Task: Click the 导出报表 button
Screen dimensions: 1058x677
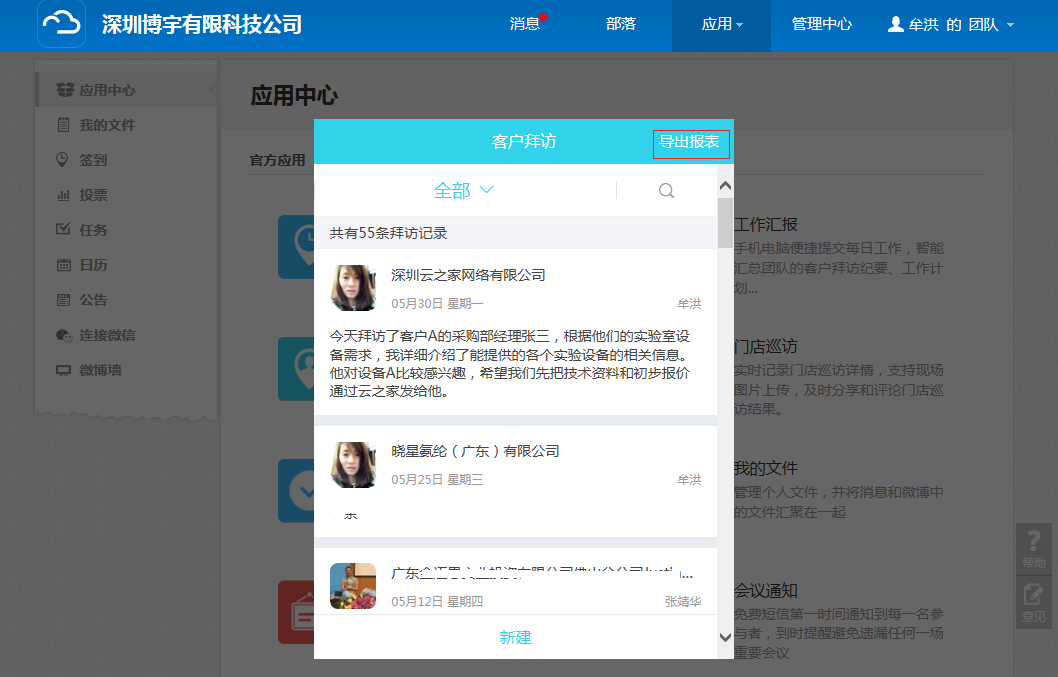Action: coord(690,143)
